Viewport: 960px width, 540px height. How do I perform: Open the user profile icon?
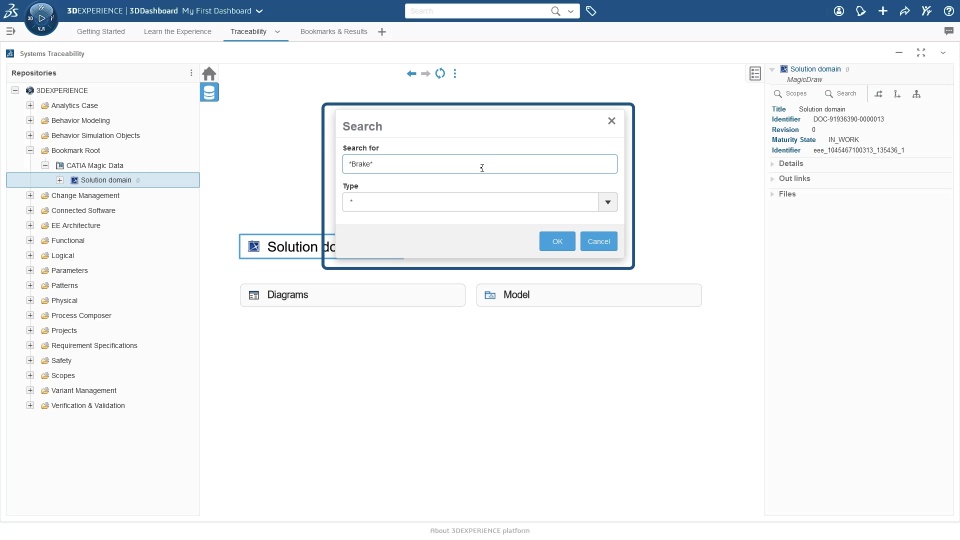pyautogui.click(x=839, y=11)
